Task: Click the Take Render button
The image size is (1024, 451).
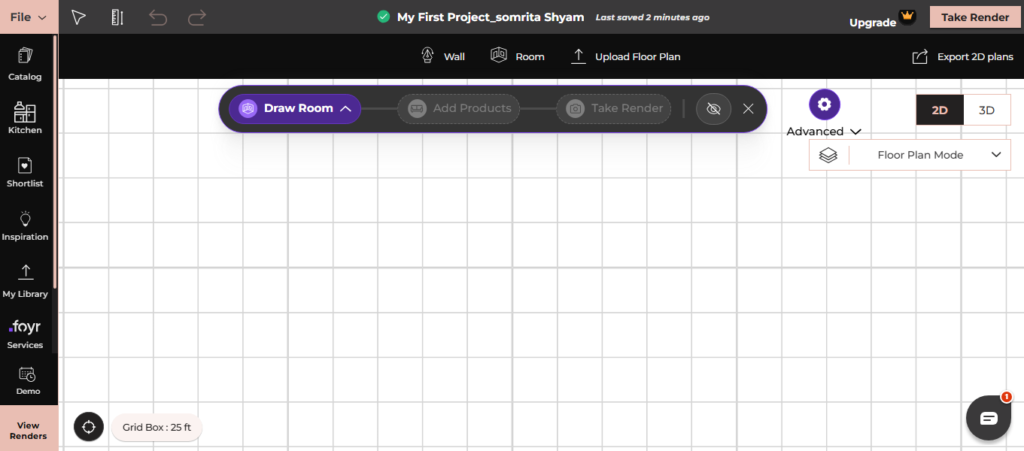Action: coord(975,18)
